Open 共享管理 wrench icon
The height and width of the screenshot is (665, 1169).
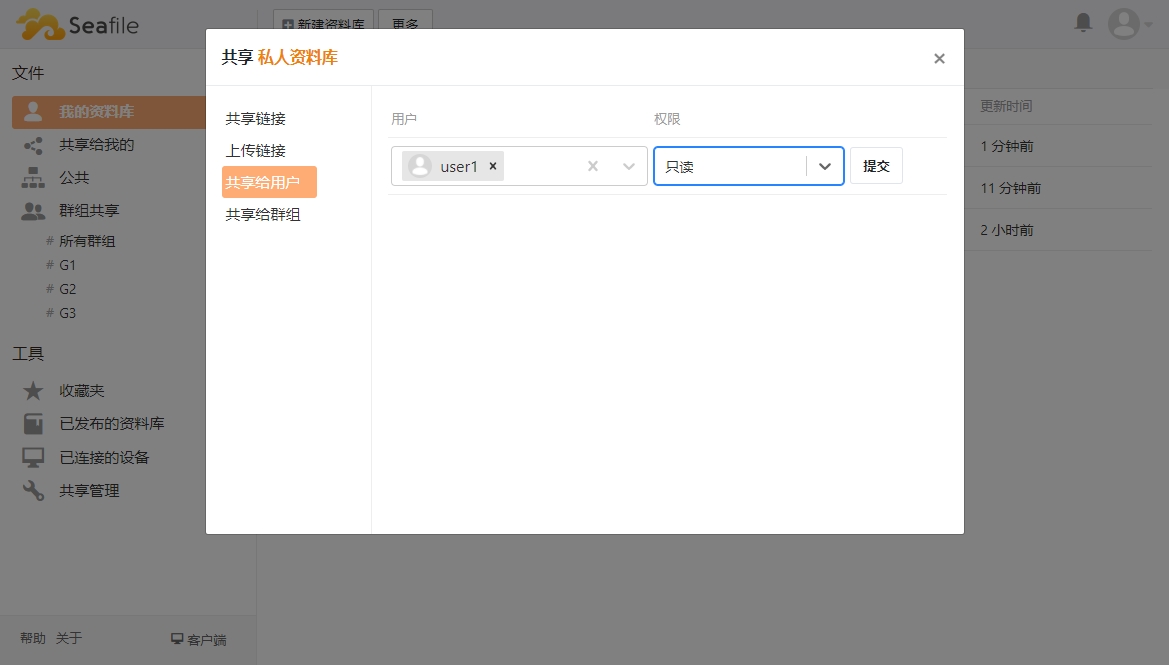[34, 491]
